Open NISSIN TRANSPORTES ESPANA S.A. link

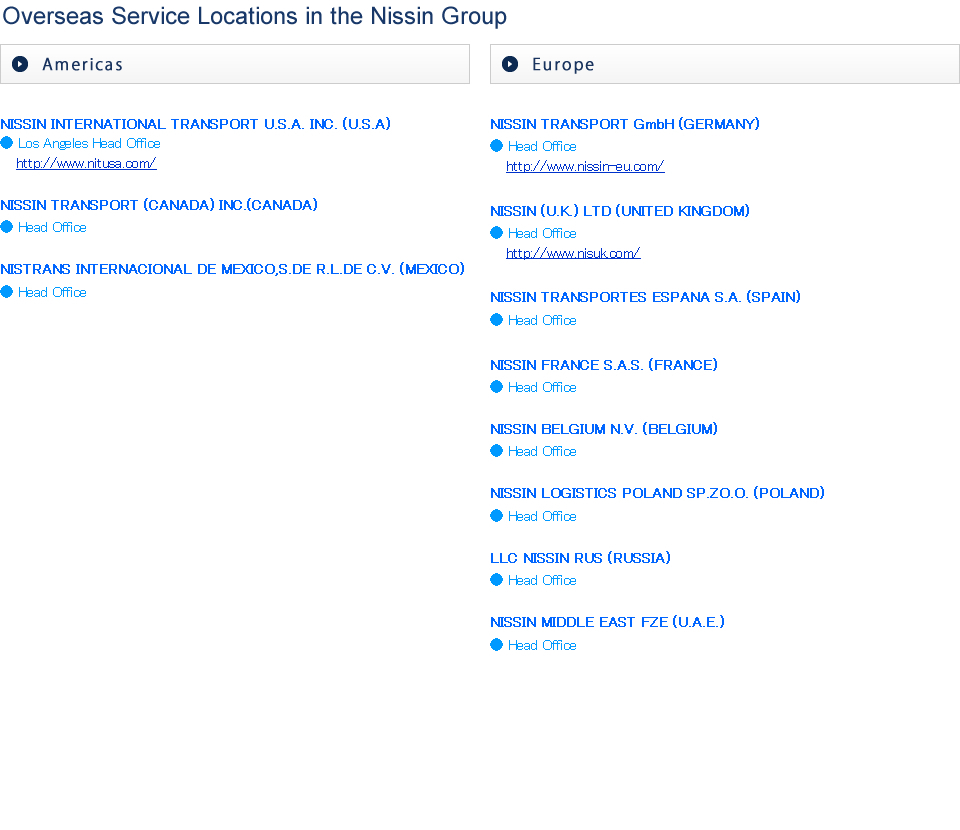pos(645,297)
